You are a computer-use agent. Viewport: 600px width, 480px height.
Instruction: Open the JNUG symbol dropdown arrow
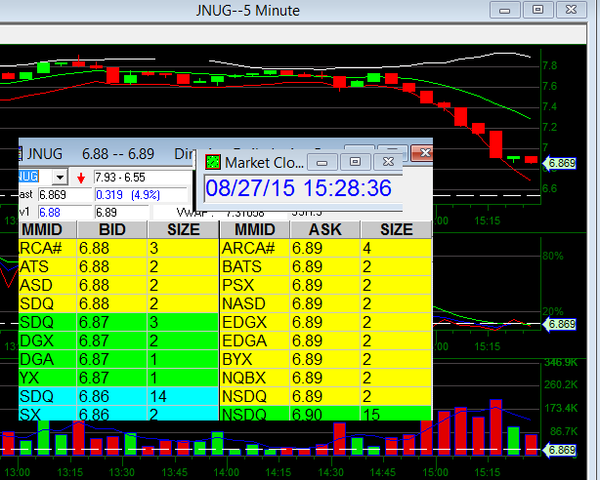pyautogui.click(x=60, y=177)
